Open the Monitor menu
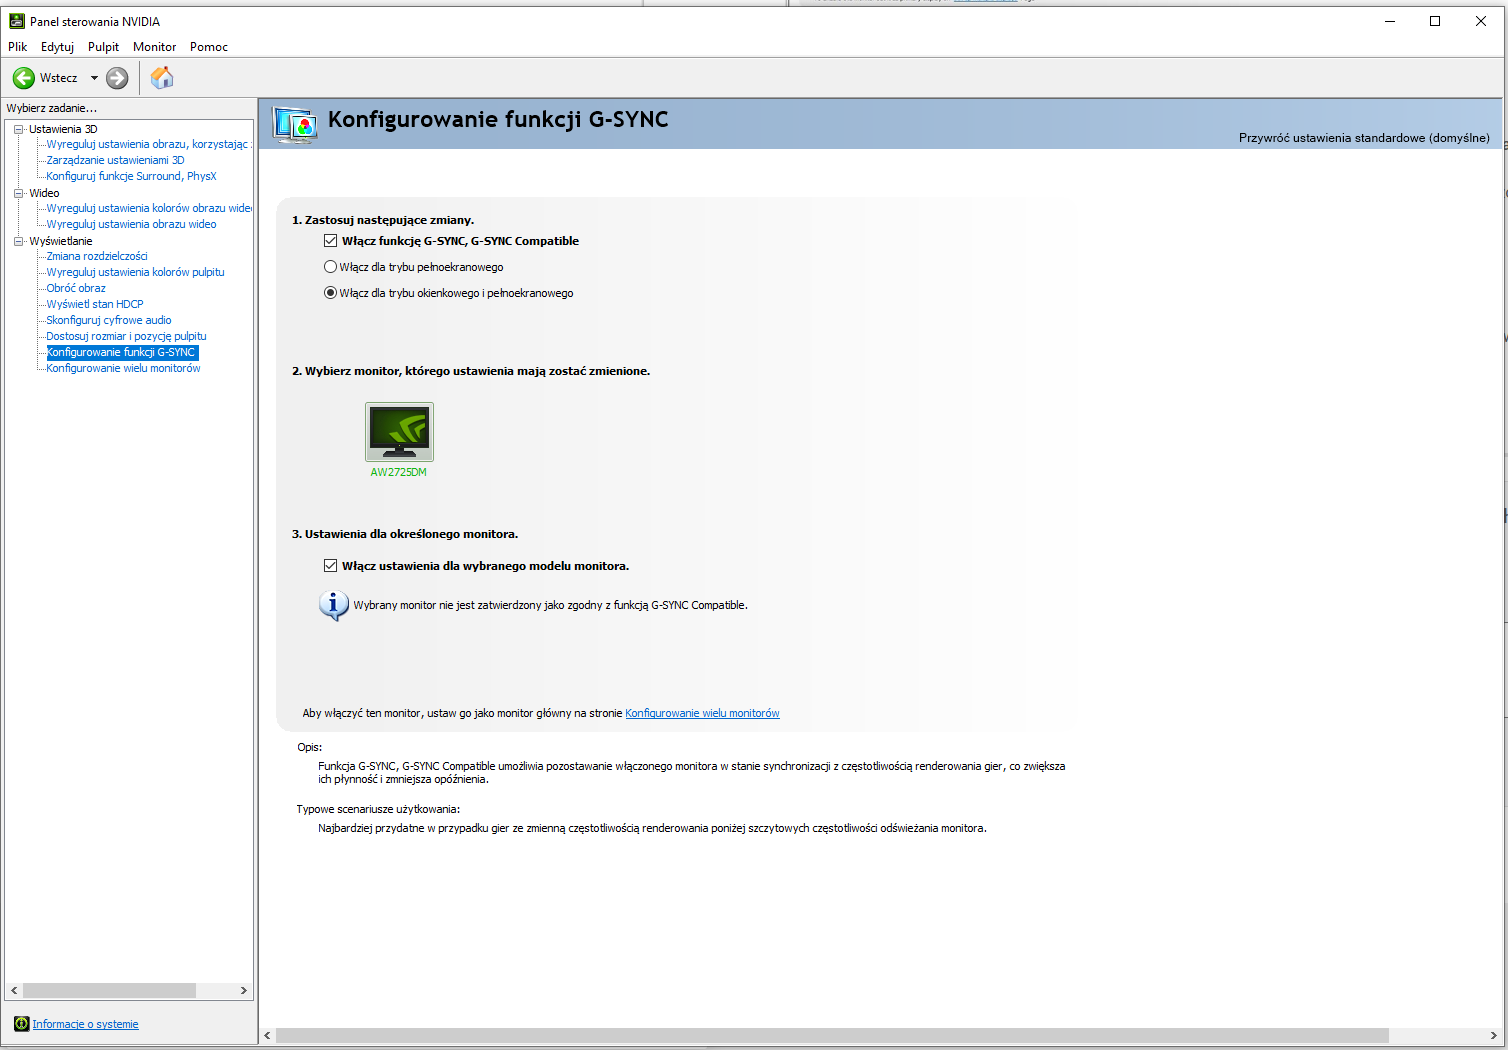The height and width of the screenshot is (1050, 1508). (x=154, y=47)
